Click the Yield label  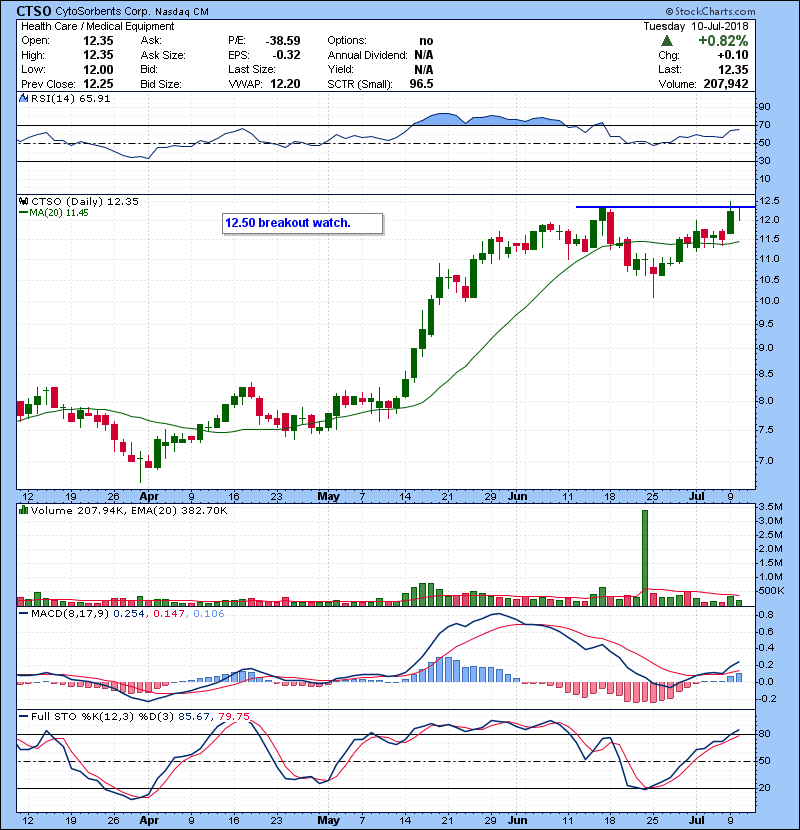(340, 69)
